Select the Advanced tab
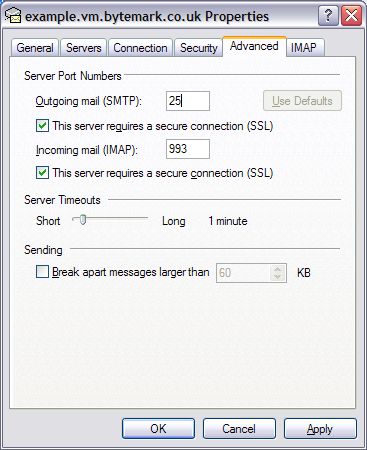The height and width of the screenshot is (450, 367). (254, 46)
